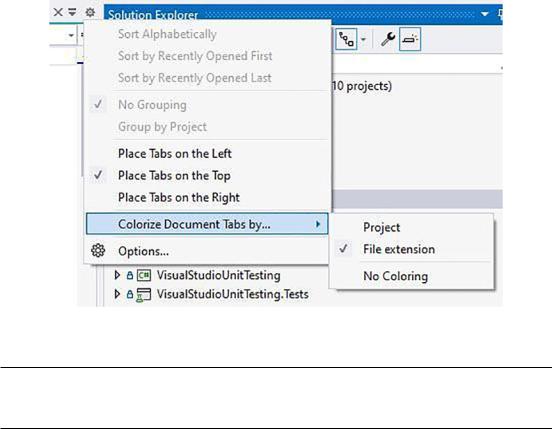This screenshot has height=429, width=552.
Task: Click the gear icon beside Options
Action: point(98,251)
